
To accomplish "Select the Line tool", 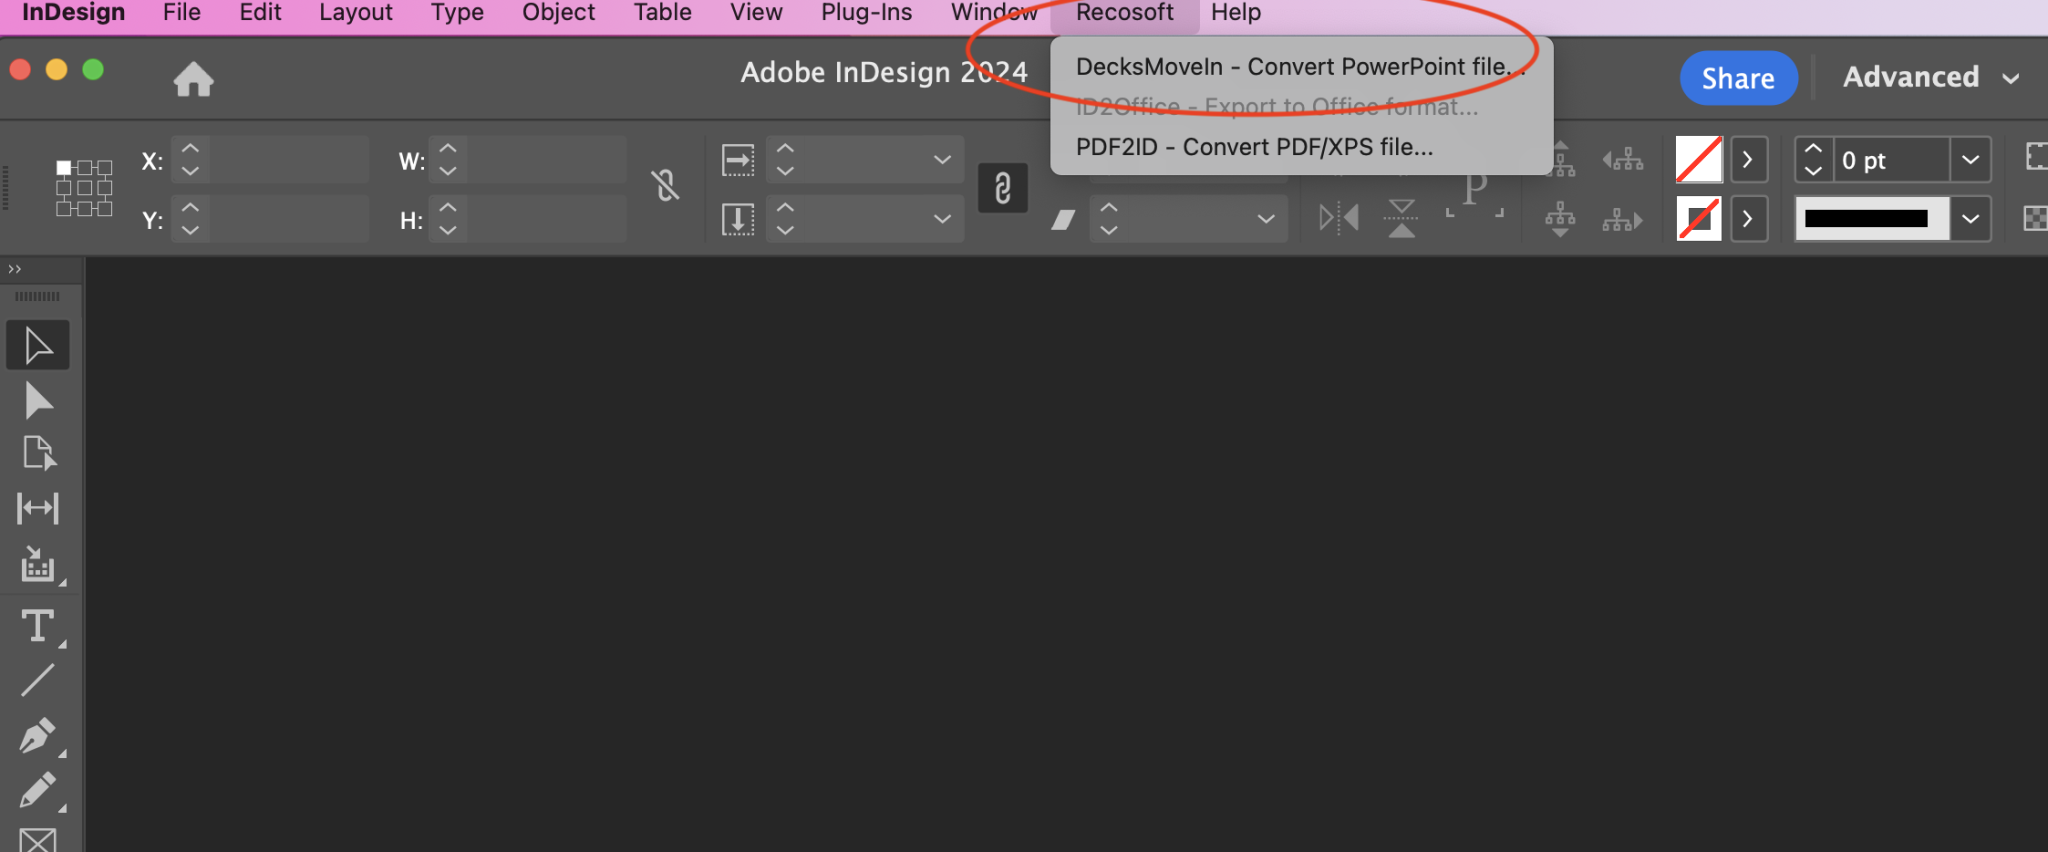I will point(37,679).
